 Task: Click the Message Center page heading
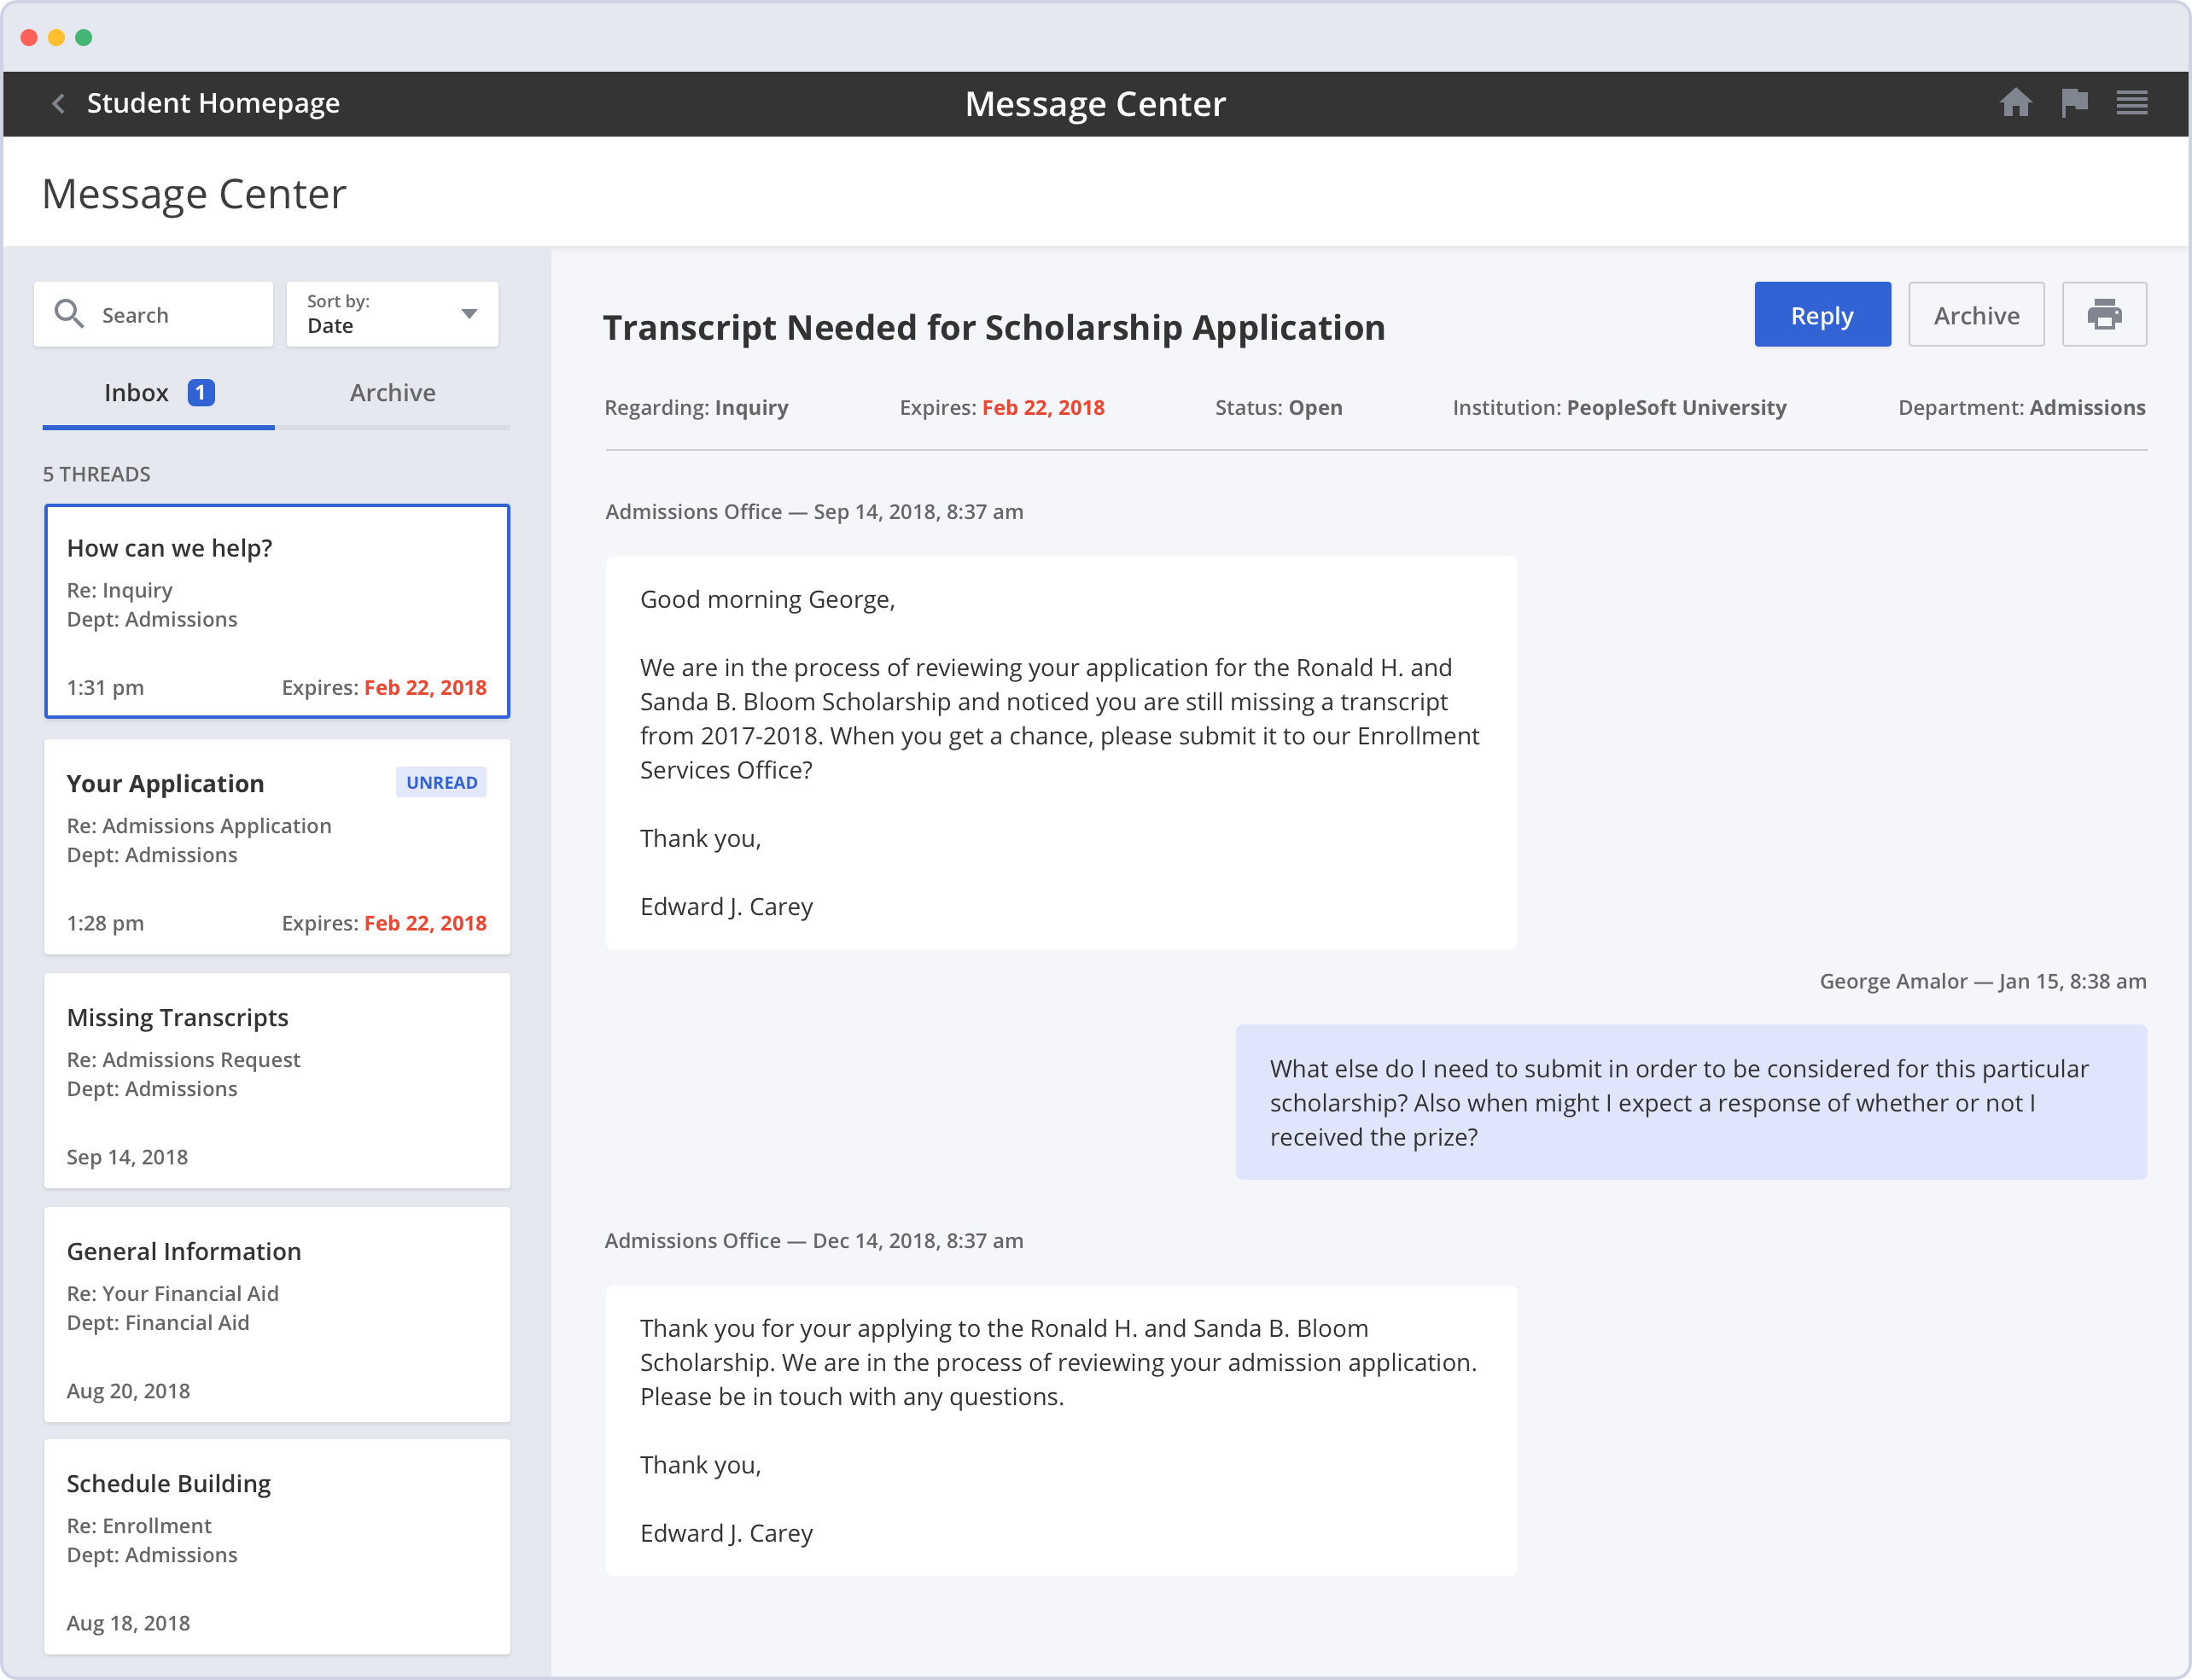tap(194, 194)
